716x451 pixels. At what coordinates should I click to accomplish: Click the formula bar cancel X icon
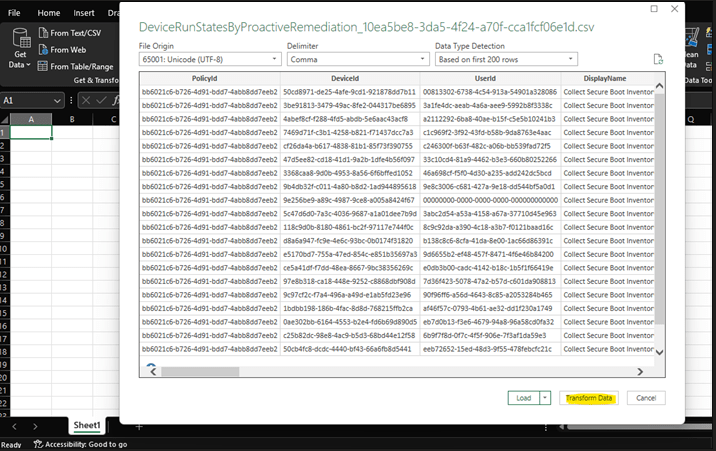click(x=86, y=100)
